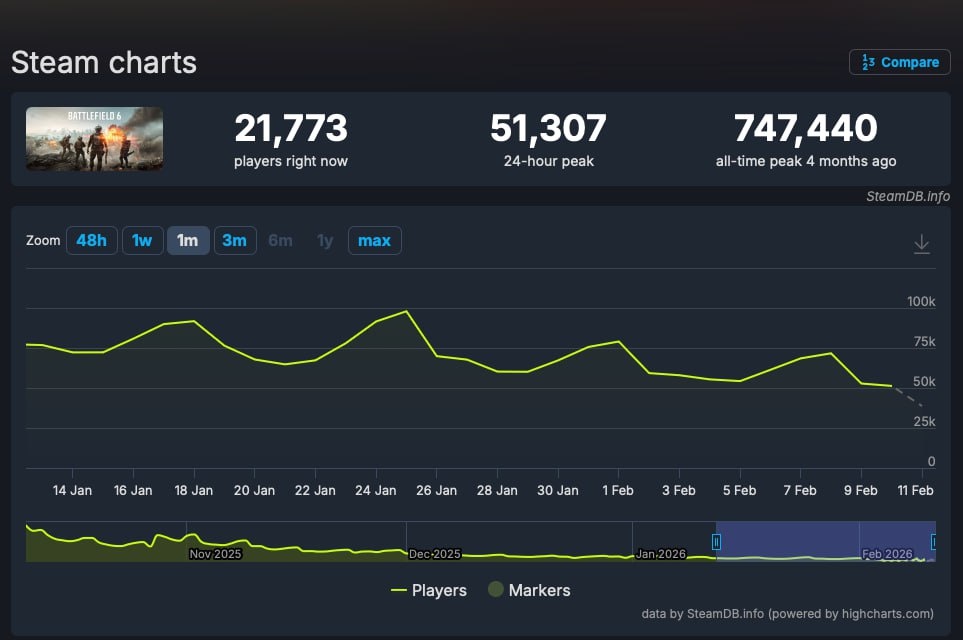The image size is (963, 640).
Task: Open data by SteamDB.info highcharts credit
Action: coord(787,614)
